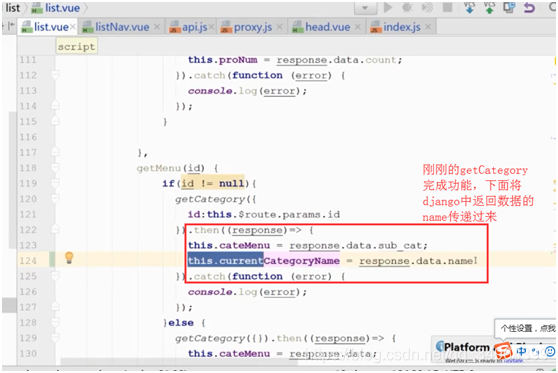Screen dimensions: 558x373
Task: Click the list.vue breadcrumb in the navigation bar
Action: [x=56, y=8]
